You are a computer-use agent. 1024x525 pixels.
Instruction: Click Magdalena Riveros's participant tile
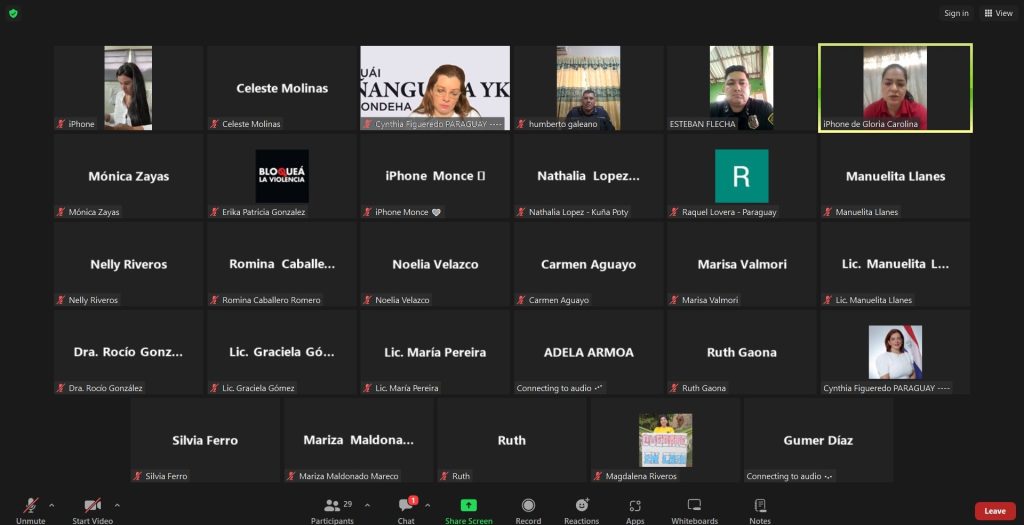click(x=665, y=440)
